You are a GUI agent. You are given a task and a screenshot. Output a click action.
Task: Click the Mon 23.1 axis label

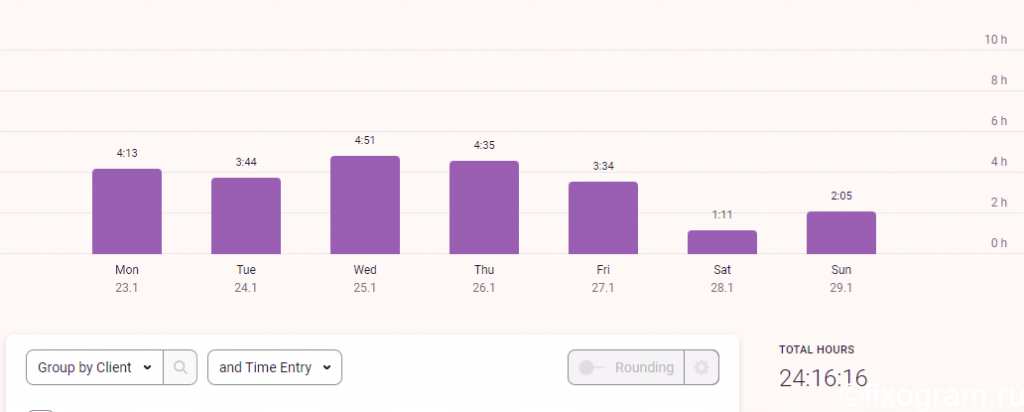[x=127, y=279]
